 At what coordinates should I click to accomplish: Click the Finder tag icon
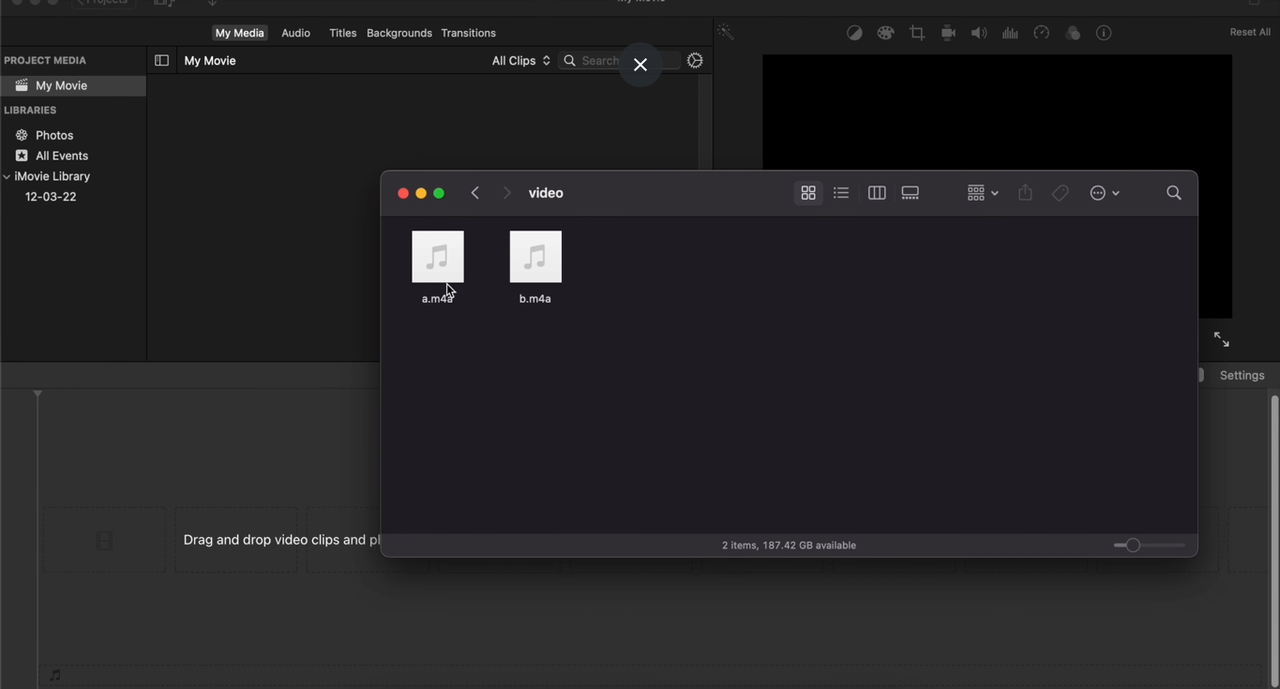tap(1060, 193)
